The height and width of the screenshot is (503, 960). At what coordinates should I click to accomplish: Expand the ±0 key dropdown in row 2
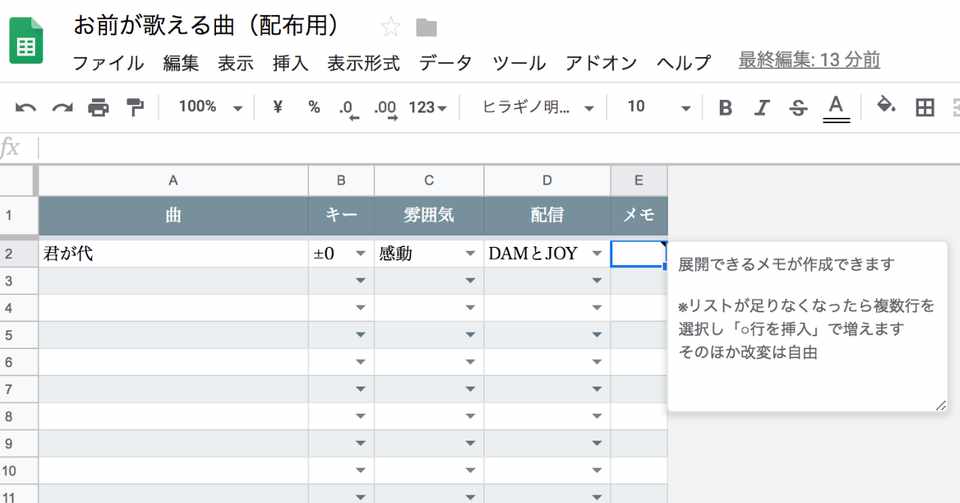coord(361,253)
